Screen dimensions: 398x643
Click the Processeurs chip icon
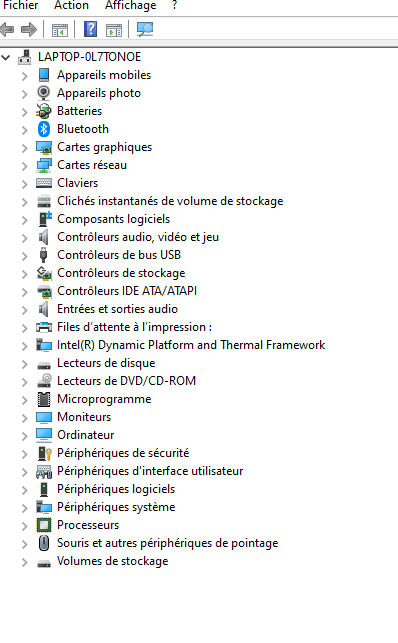(43, 525)
